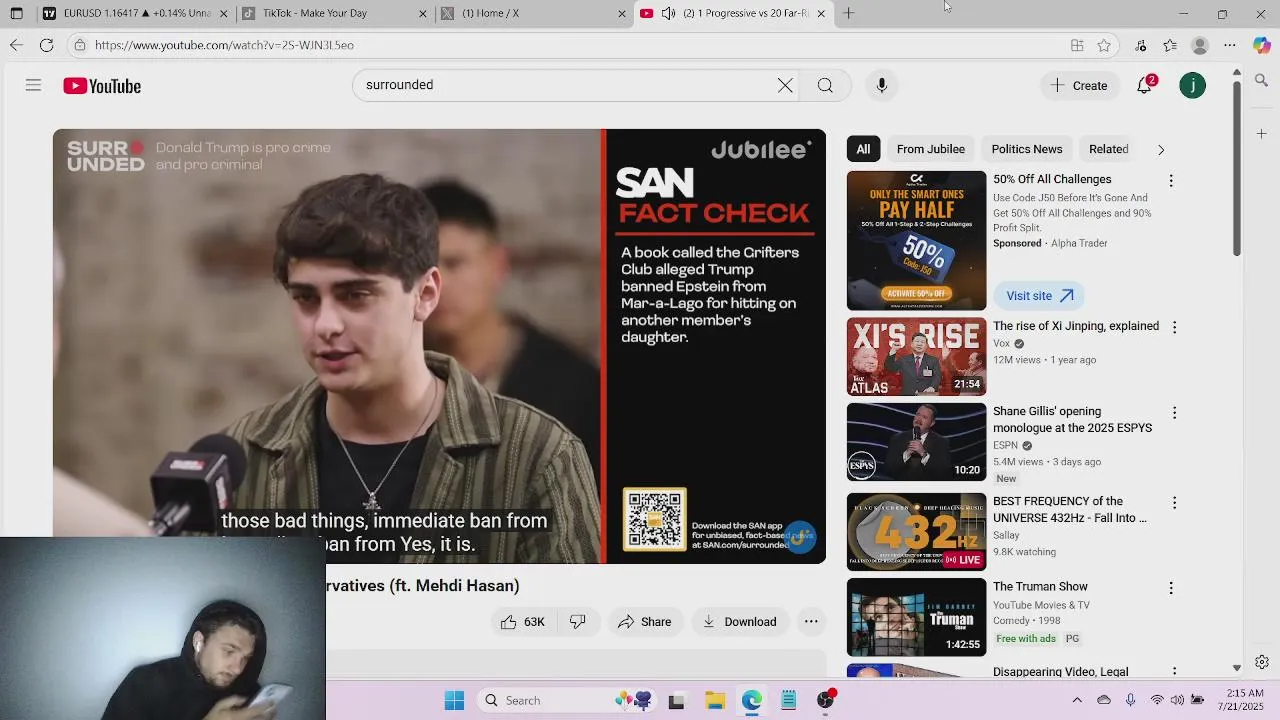Open a new browser tab
The image size is (1280, 720).
click(x=848, y=13)
